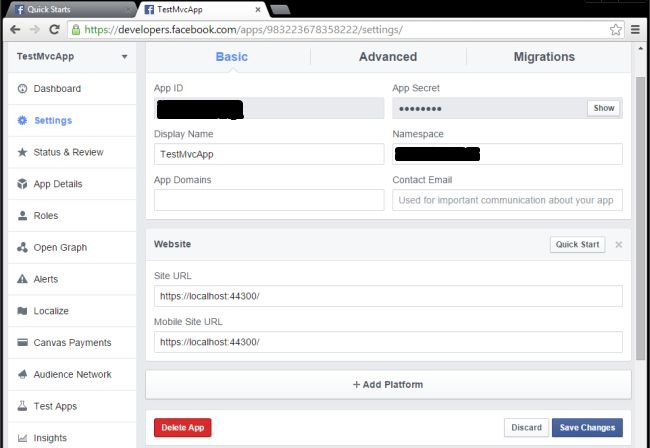This screenshot has width=650, height=448.
Task: Discard the settings changes
Action: 526,427
